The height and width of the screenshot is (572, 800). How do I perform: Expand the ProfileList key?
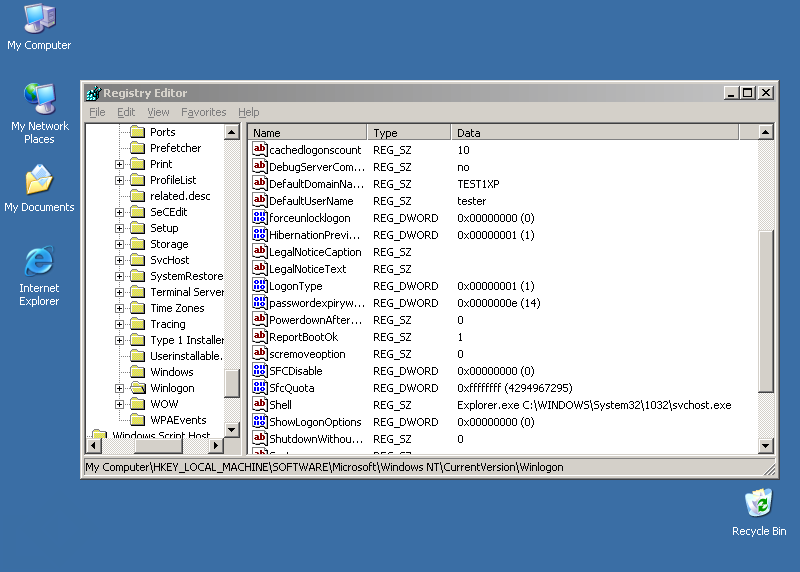coord(119,180)
